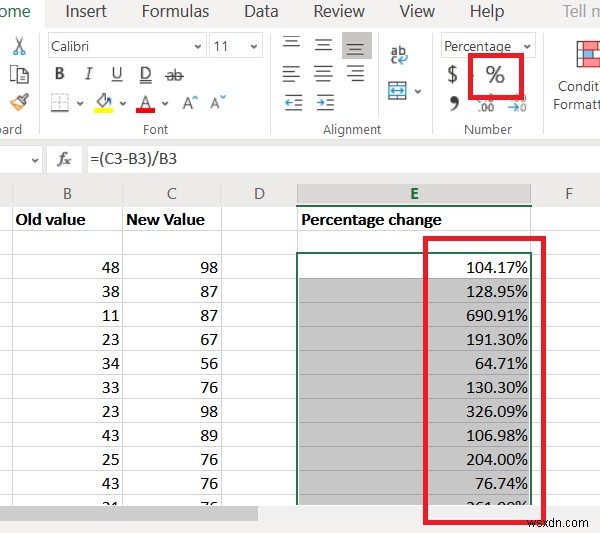Toggle Underline formatting
This screenshot has width=600, height=533.
click(117, 74)
